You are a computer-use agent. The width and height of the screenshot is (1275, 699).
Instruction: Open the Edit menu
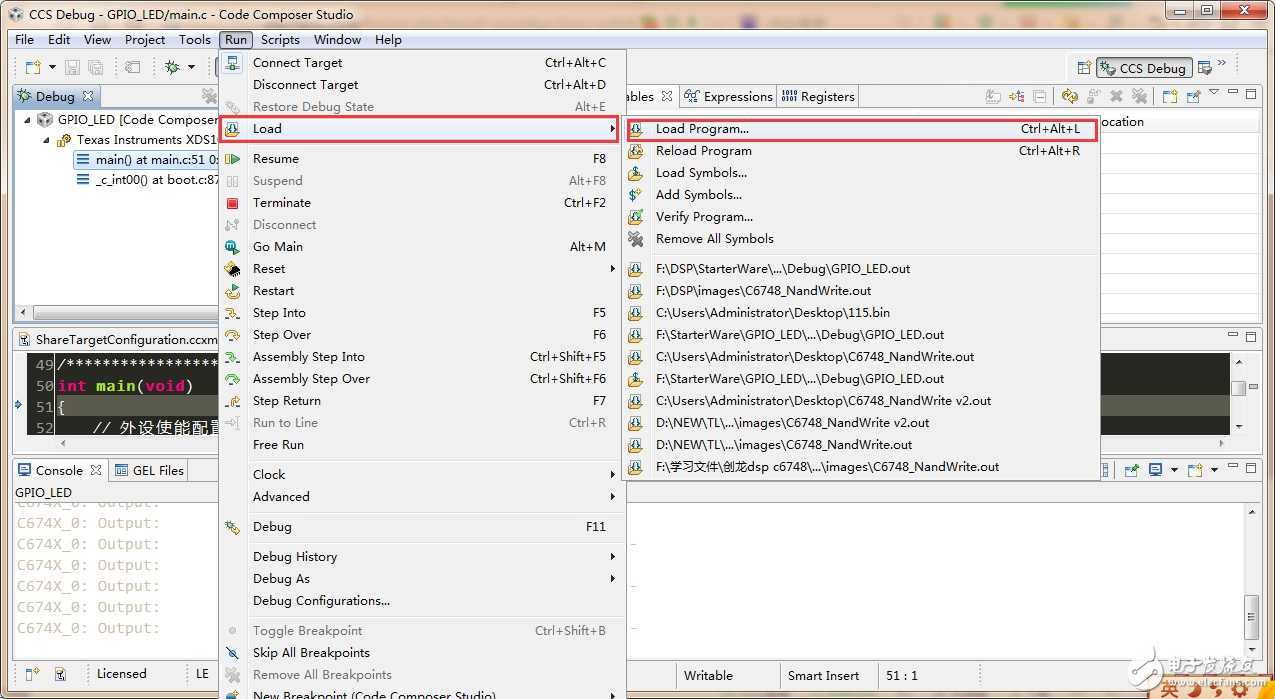pyautogui.click(x=59, y=39)
